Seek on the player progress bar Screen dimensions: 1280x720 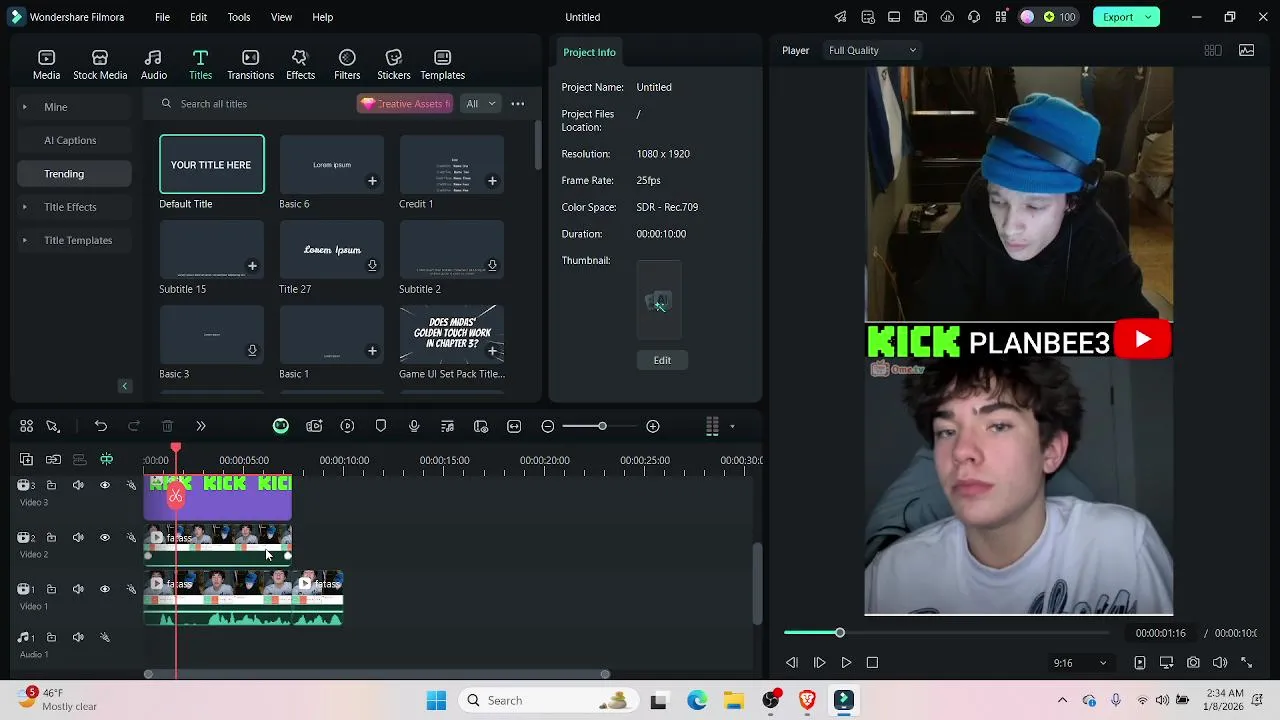(x=946, y=633)
